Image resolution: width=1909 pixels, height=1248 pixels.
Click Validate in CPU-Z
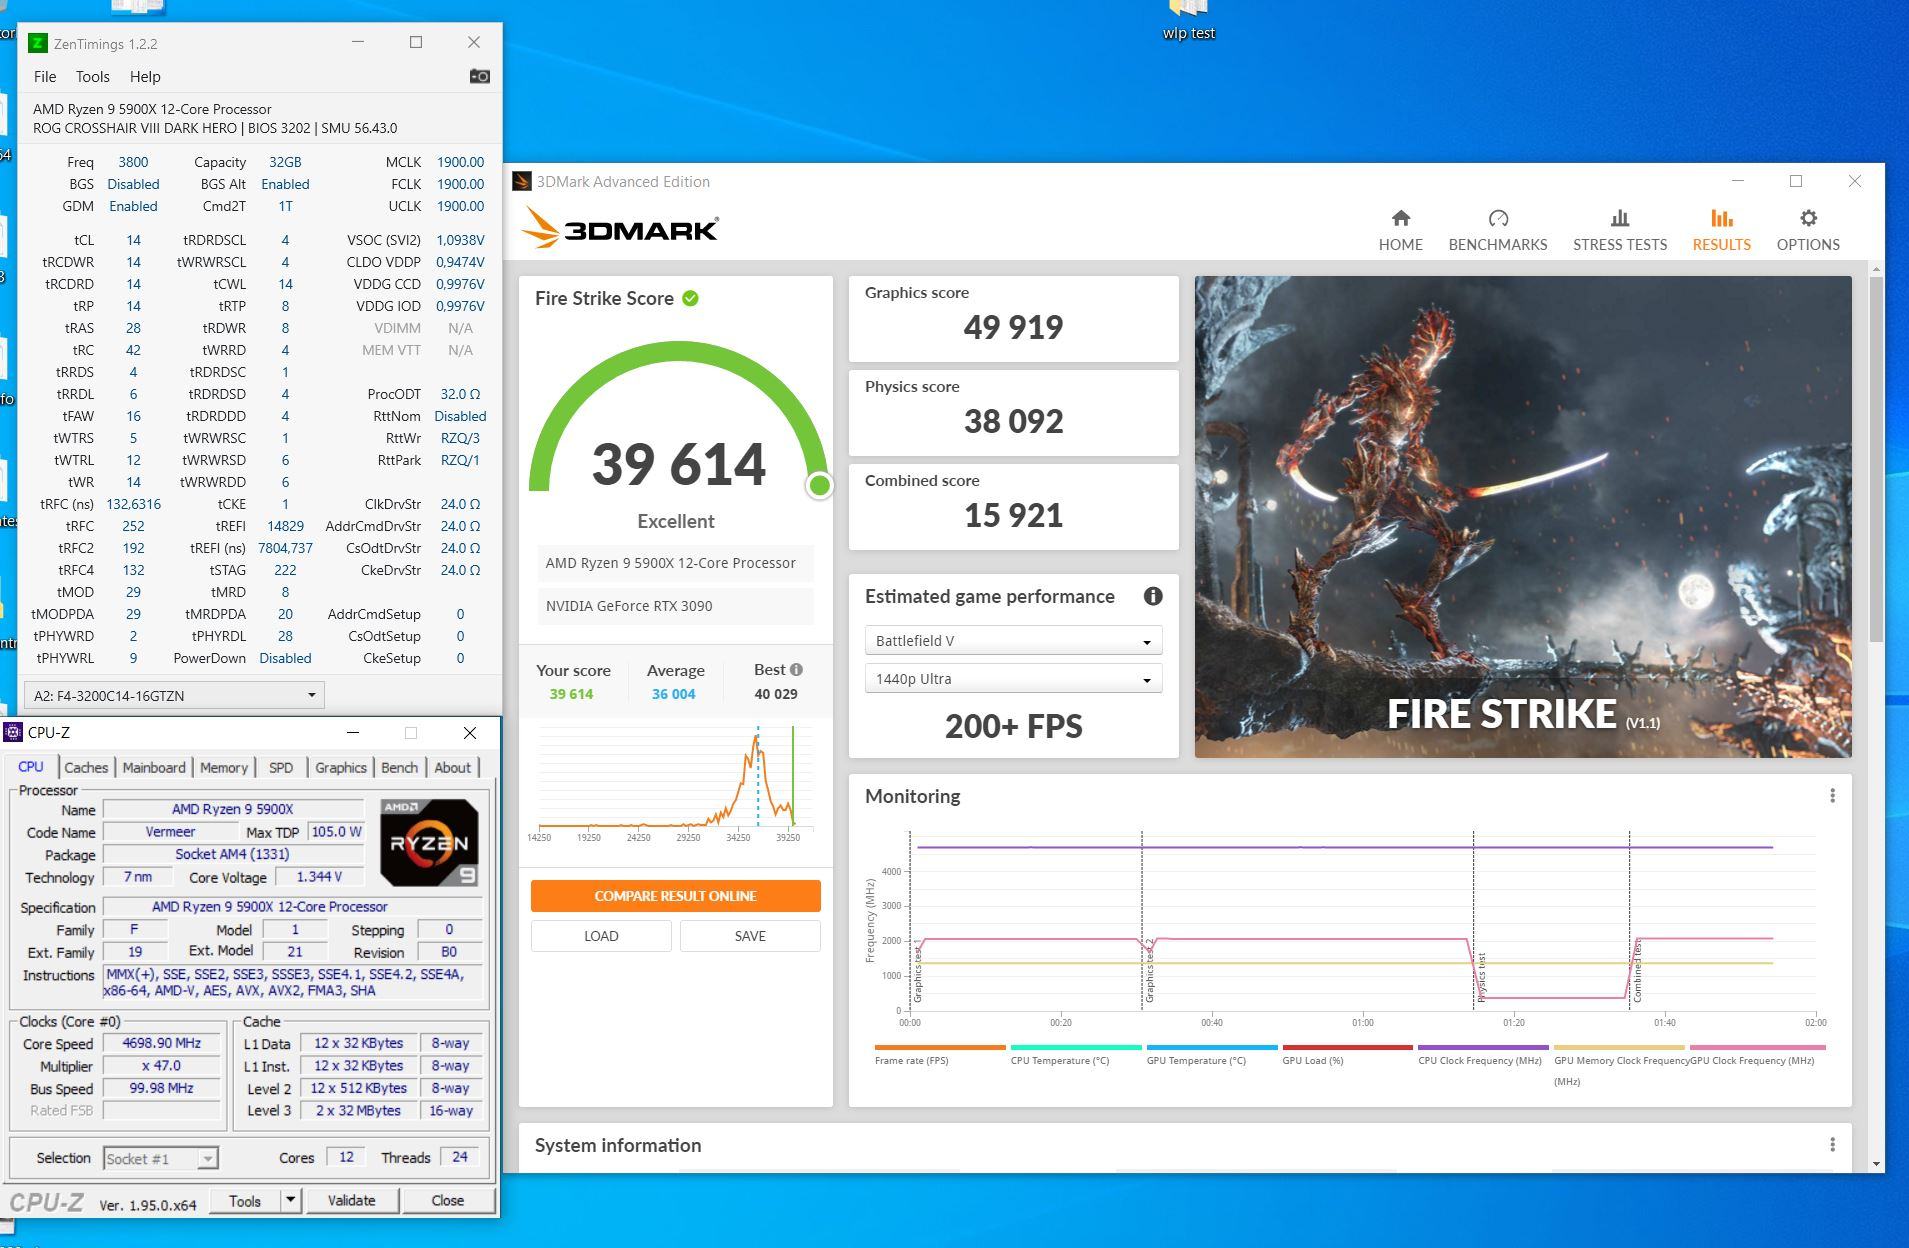point(351,1200)
